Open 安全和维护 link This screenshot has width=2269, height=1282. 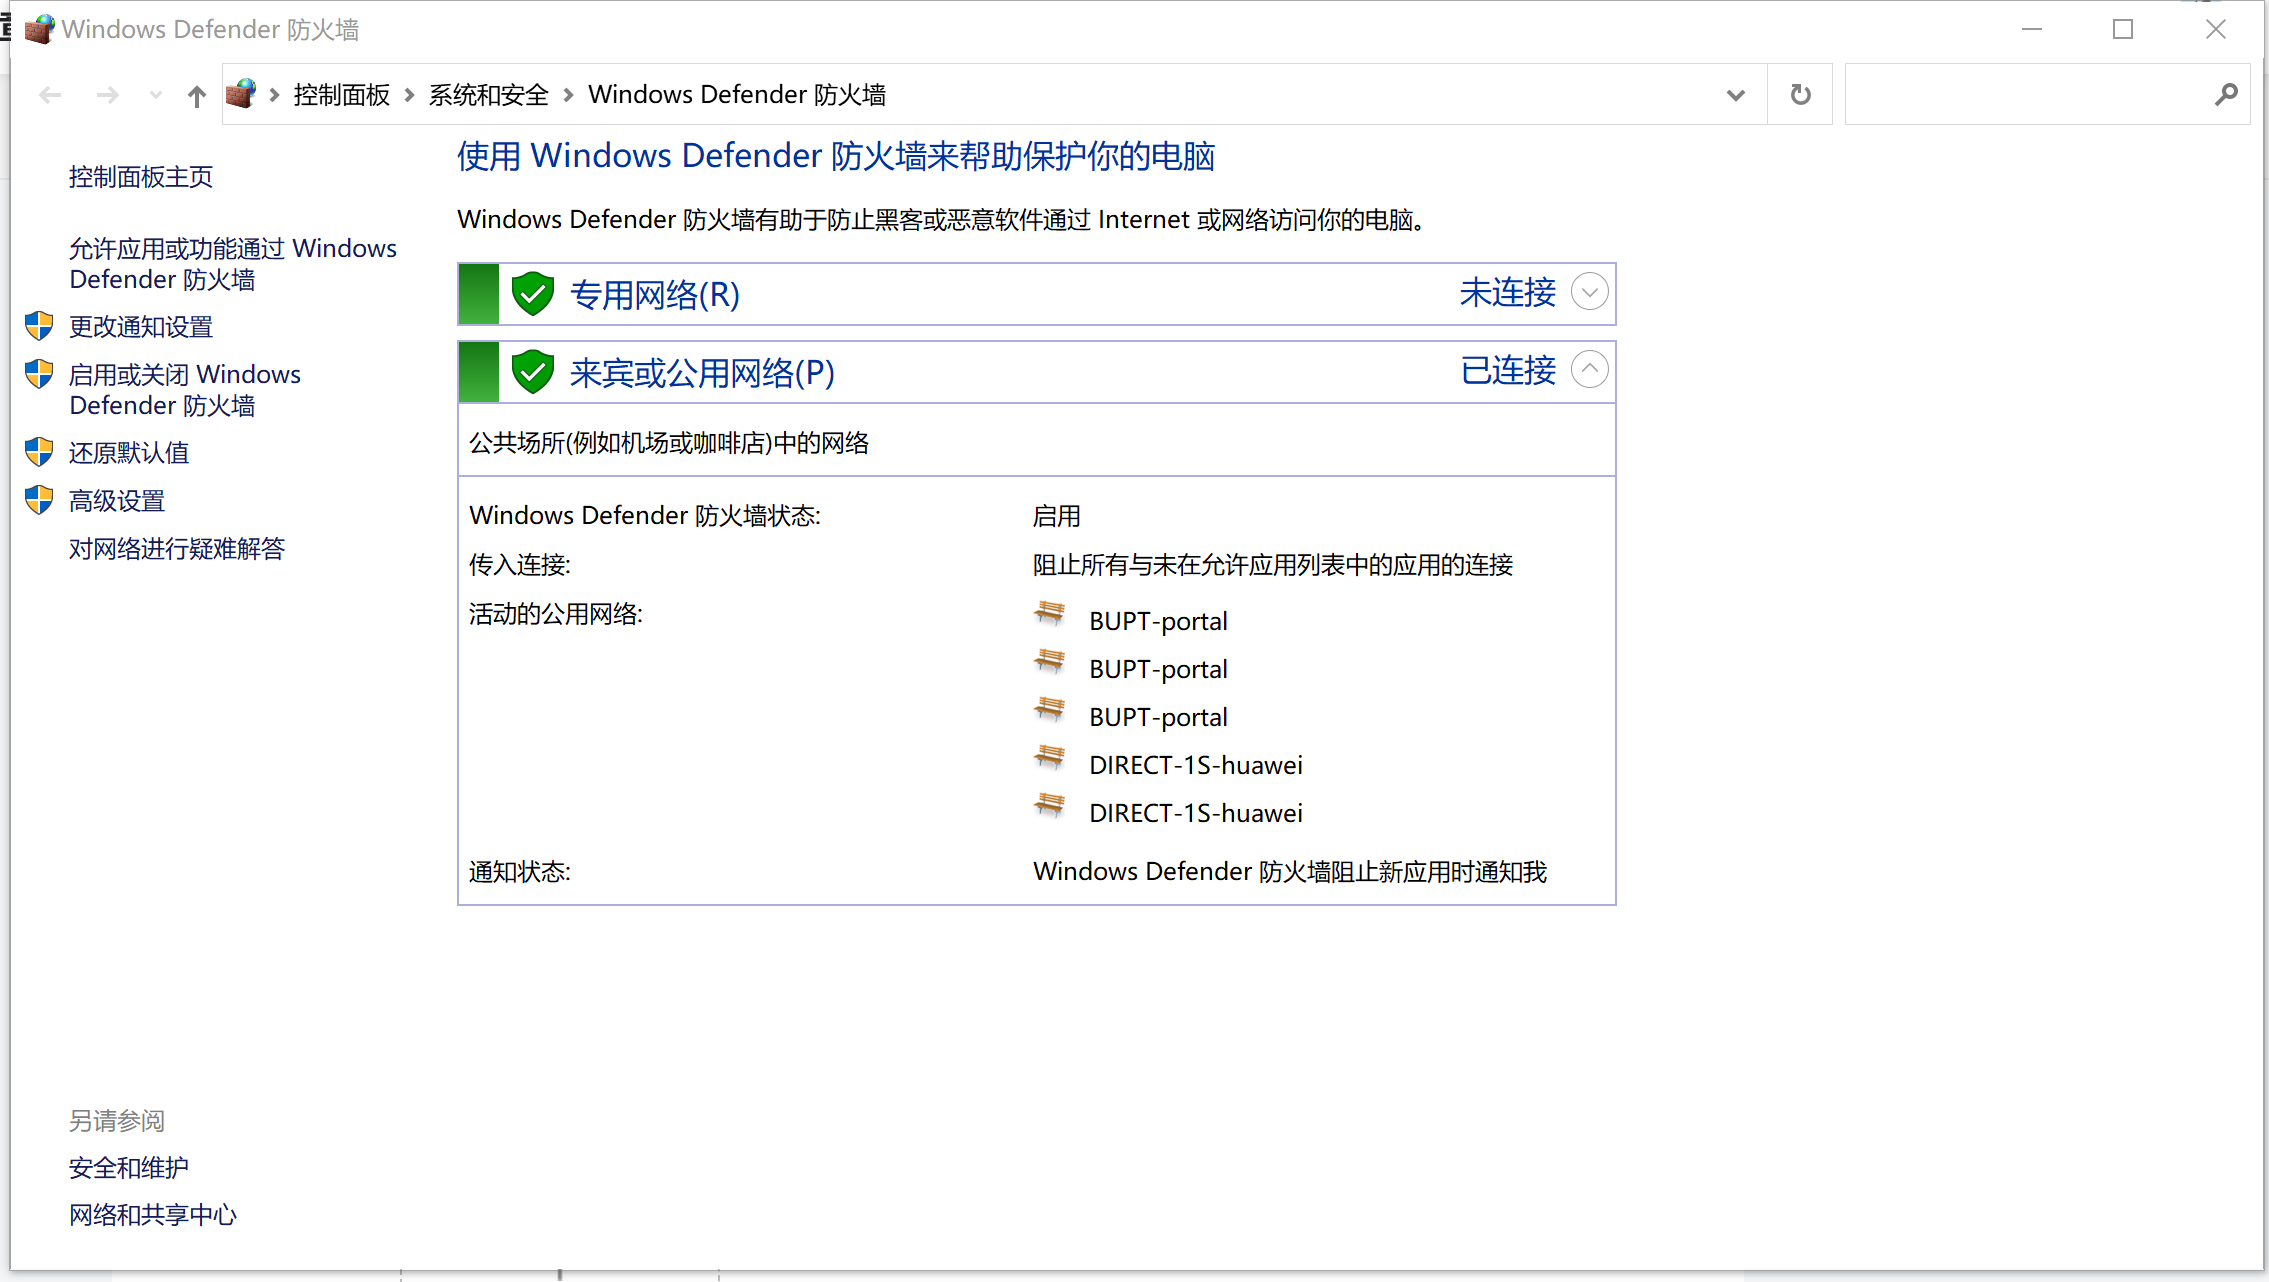[x=128, y=1166]
